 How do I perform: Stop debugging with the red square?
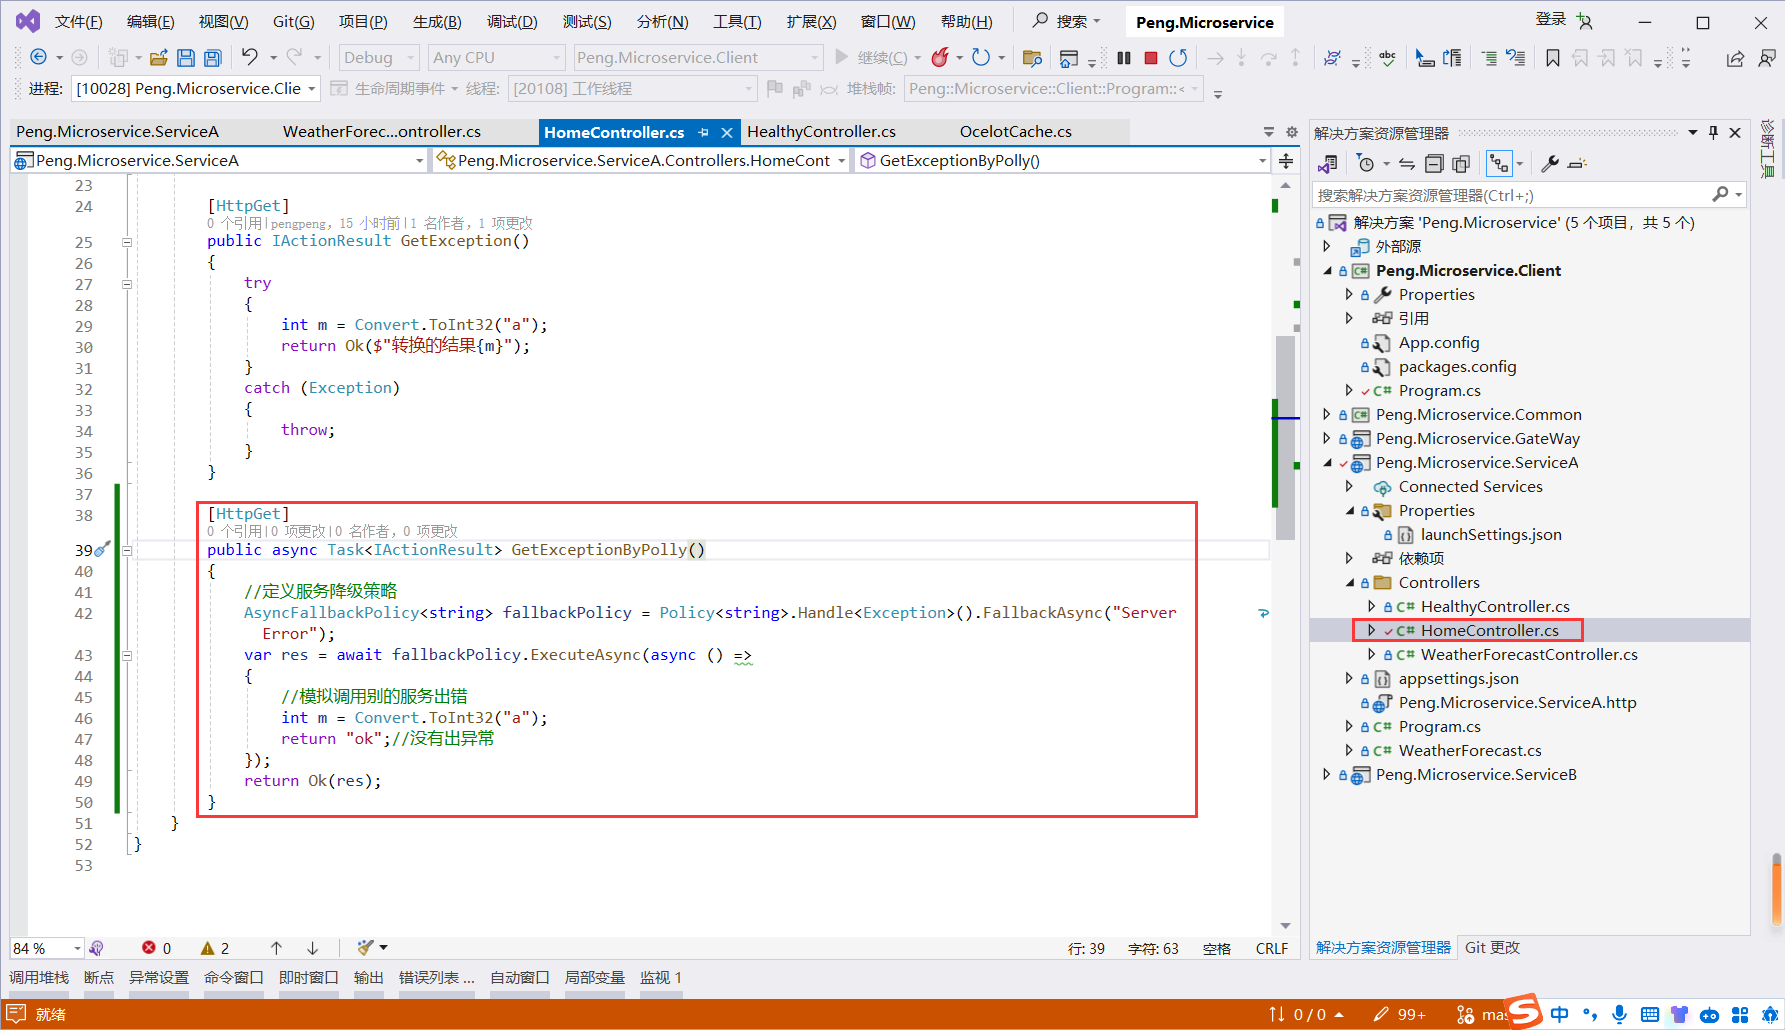tap(1151, 58)
